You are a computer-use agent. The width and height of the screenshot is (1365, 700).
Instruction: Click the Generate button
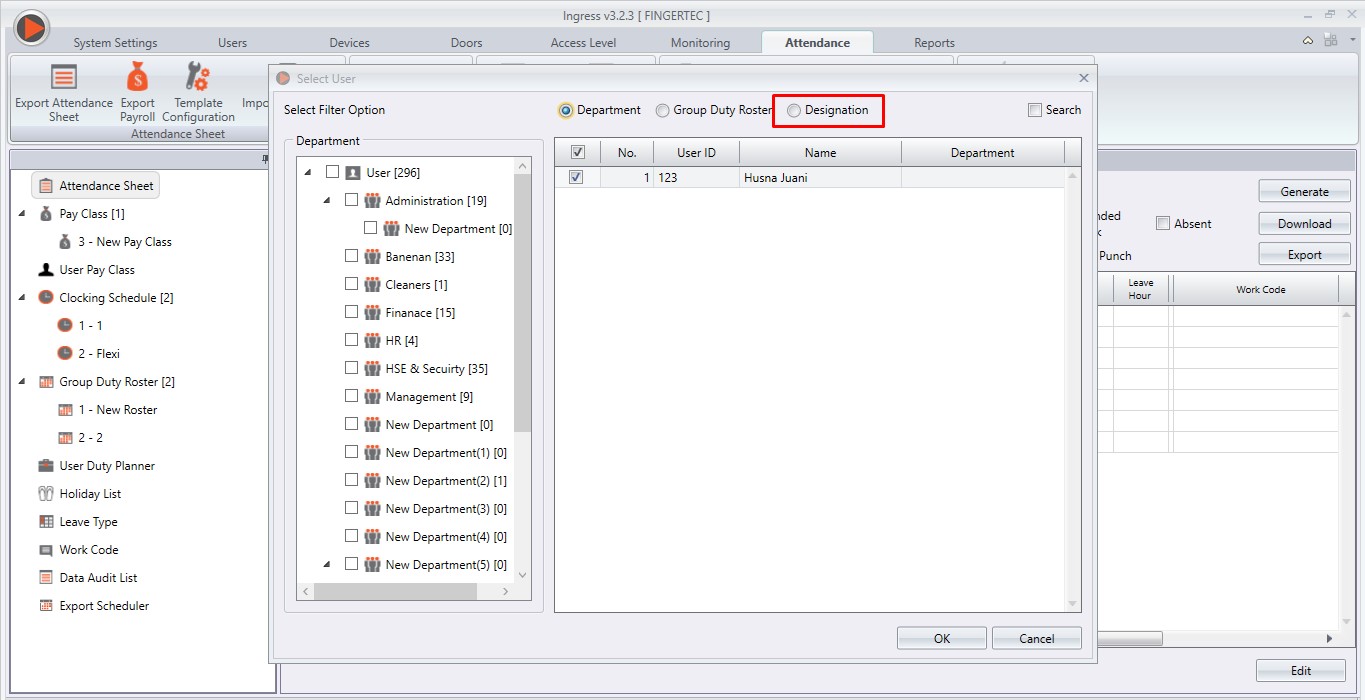click(1305, 191)
